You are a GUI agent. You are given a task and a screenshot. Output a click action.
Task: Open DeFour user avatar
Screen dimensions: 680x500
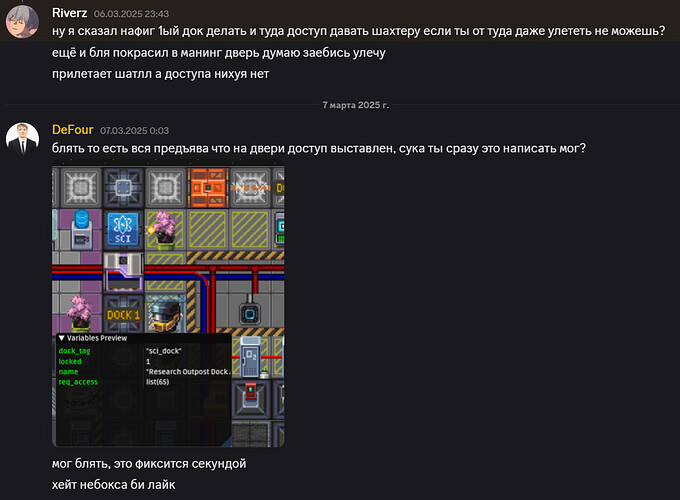point(22,138)
